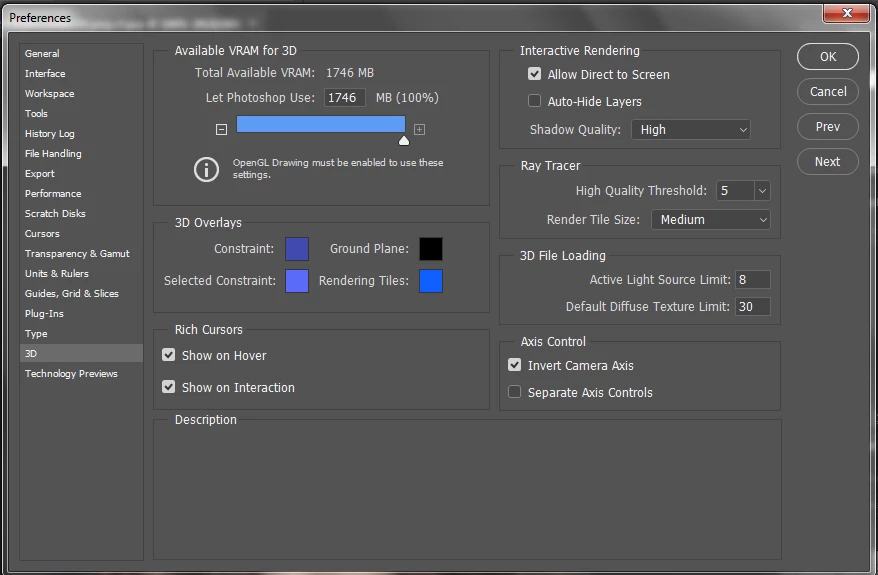Select File Handling category
The height and width of the screenshot is (575, 878).
(81, 153)
